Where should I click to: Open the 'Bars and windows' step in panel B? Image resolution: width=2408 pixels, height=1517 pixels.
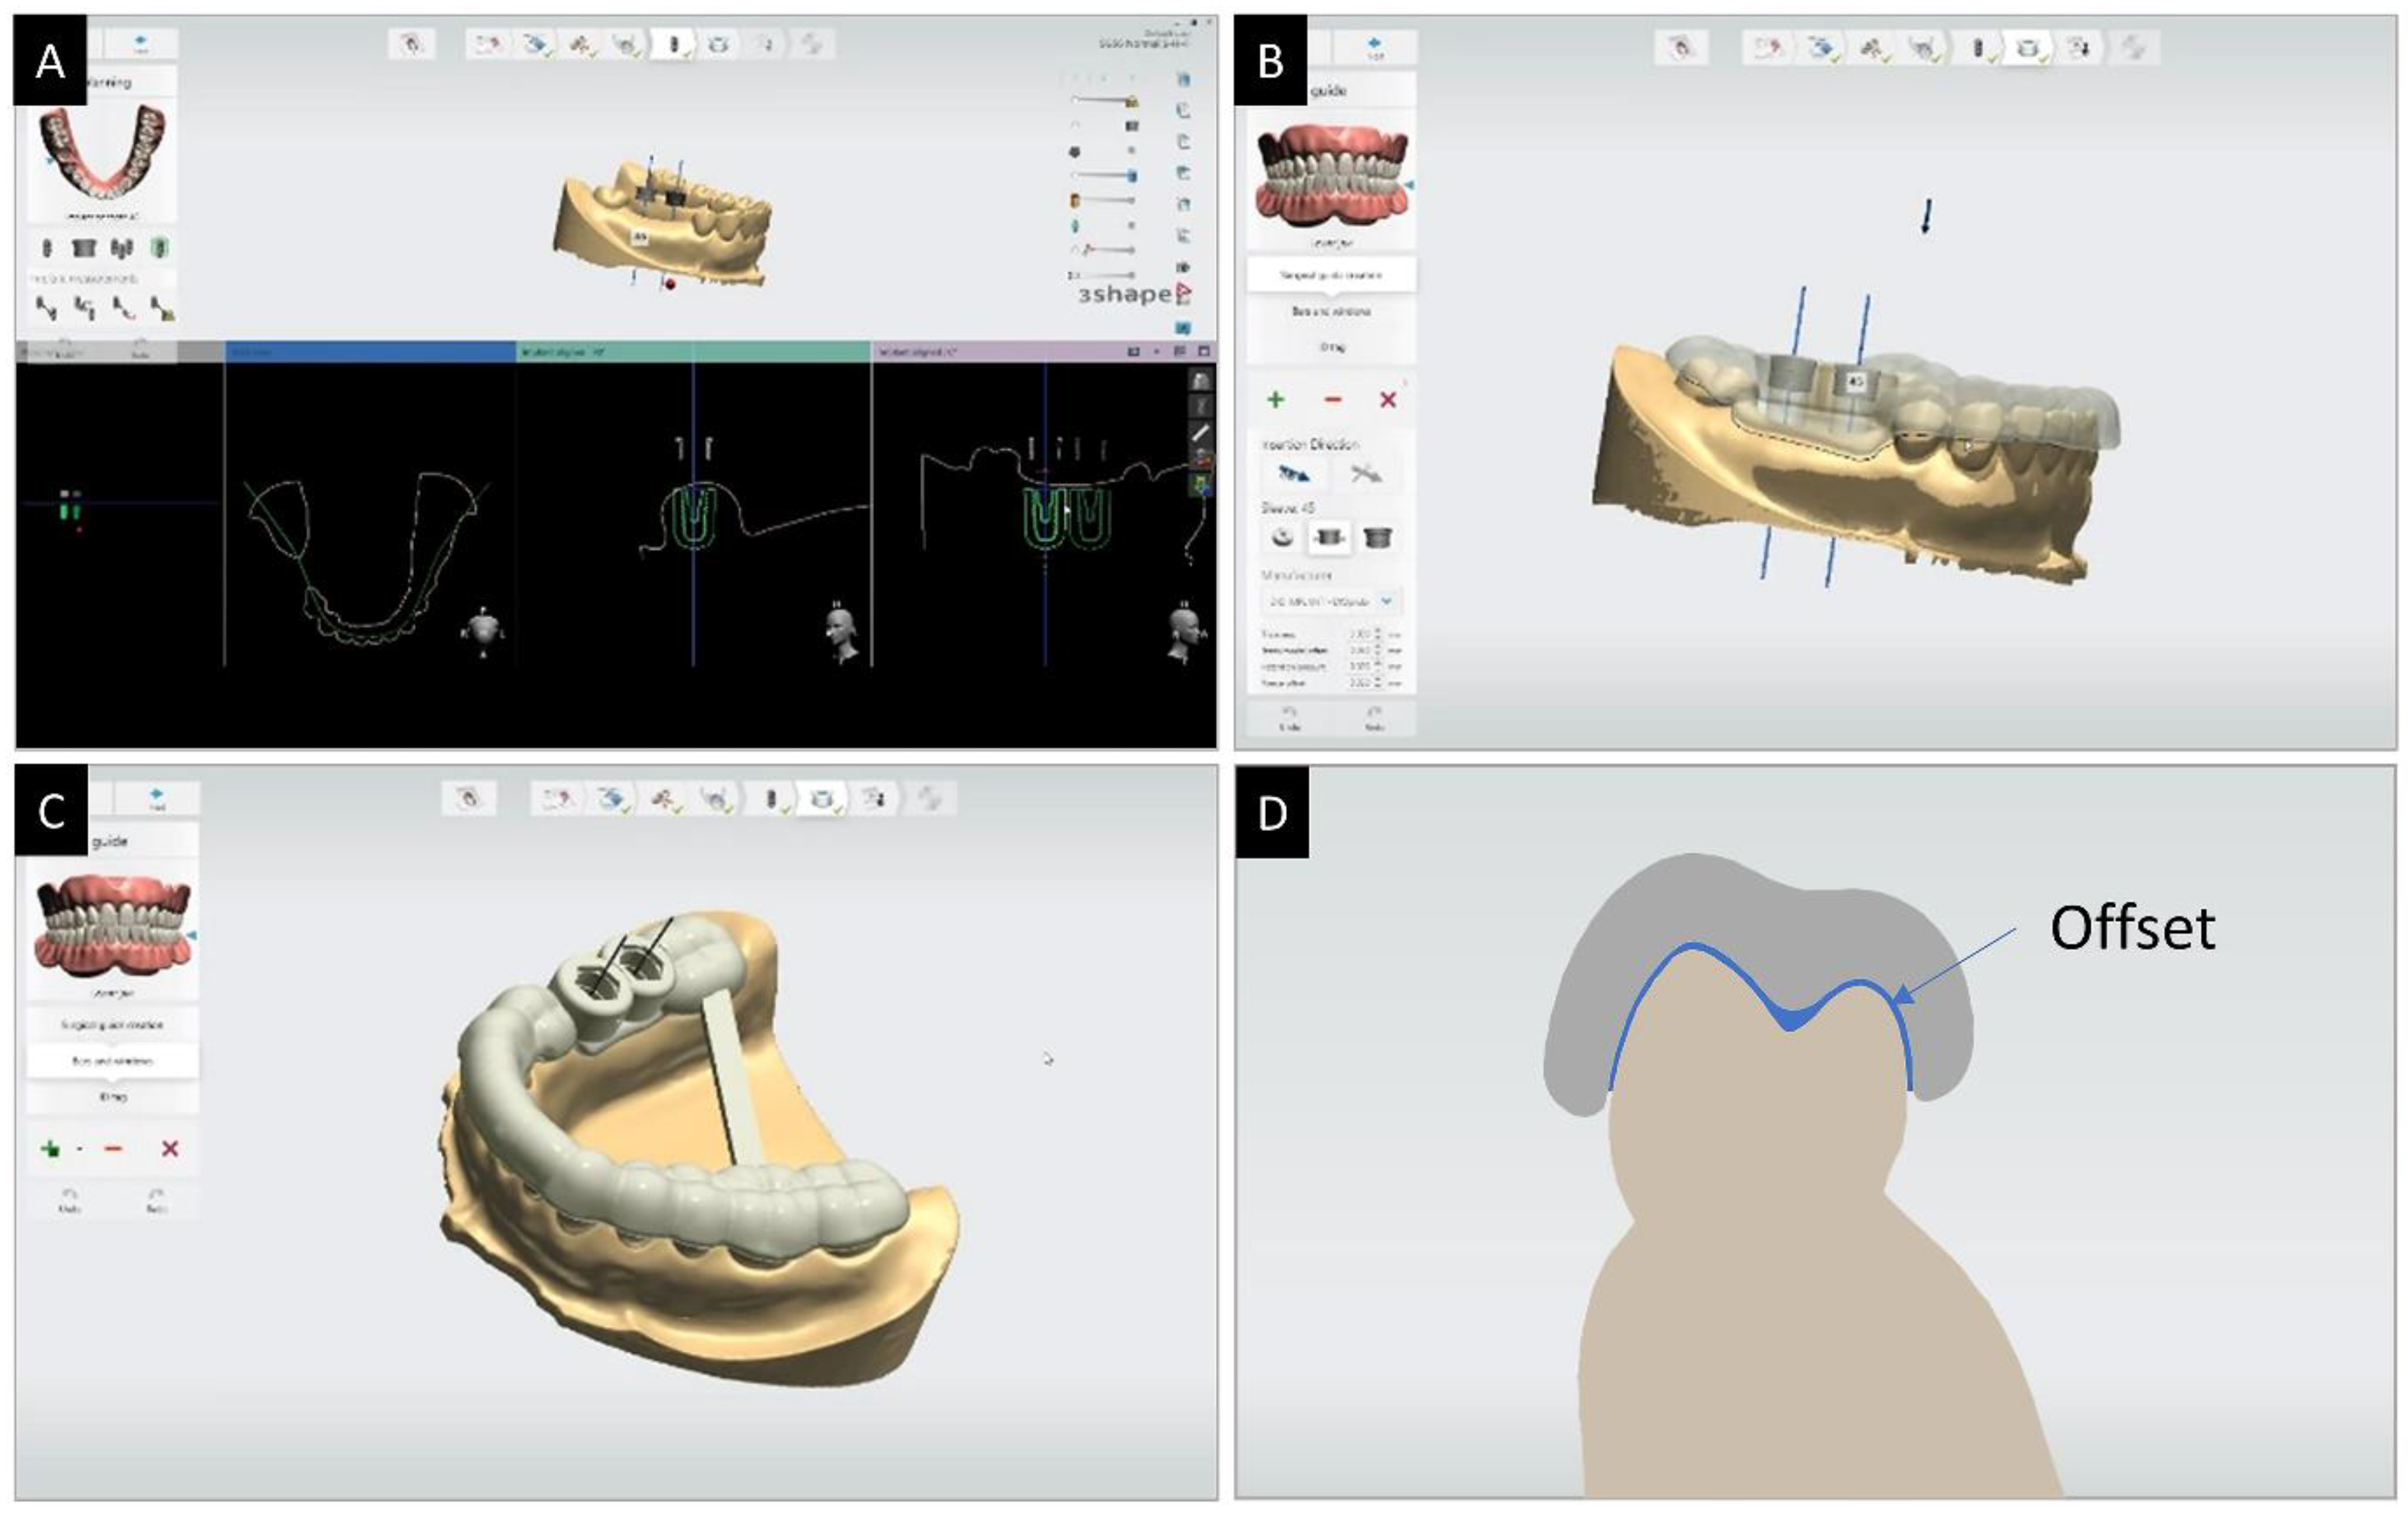click(x=1331, y=311)
